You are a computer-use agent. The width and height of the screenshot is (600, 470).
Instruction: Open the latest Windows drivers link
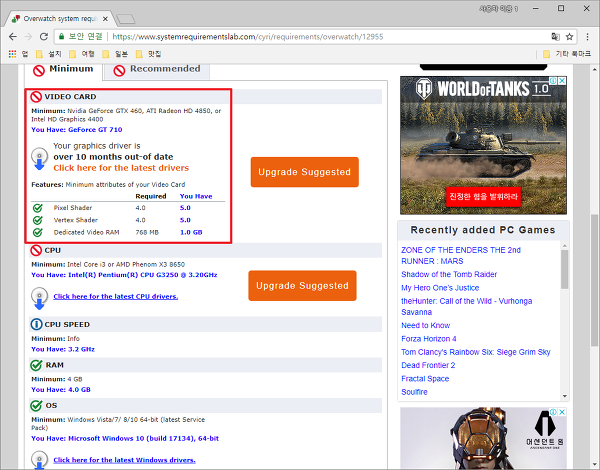click(124, 460)
